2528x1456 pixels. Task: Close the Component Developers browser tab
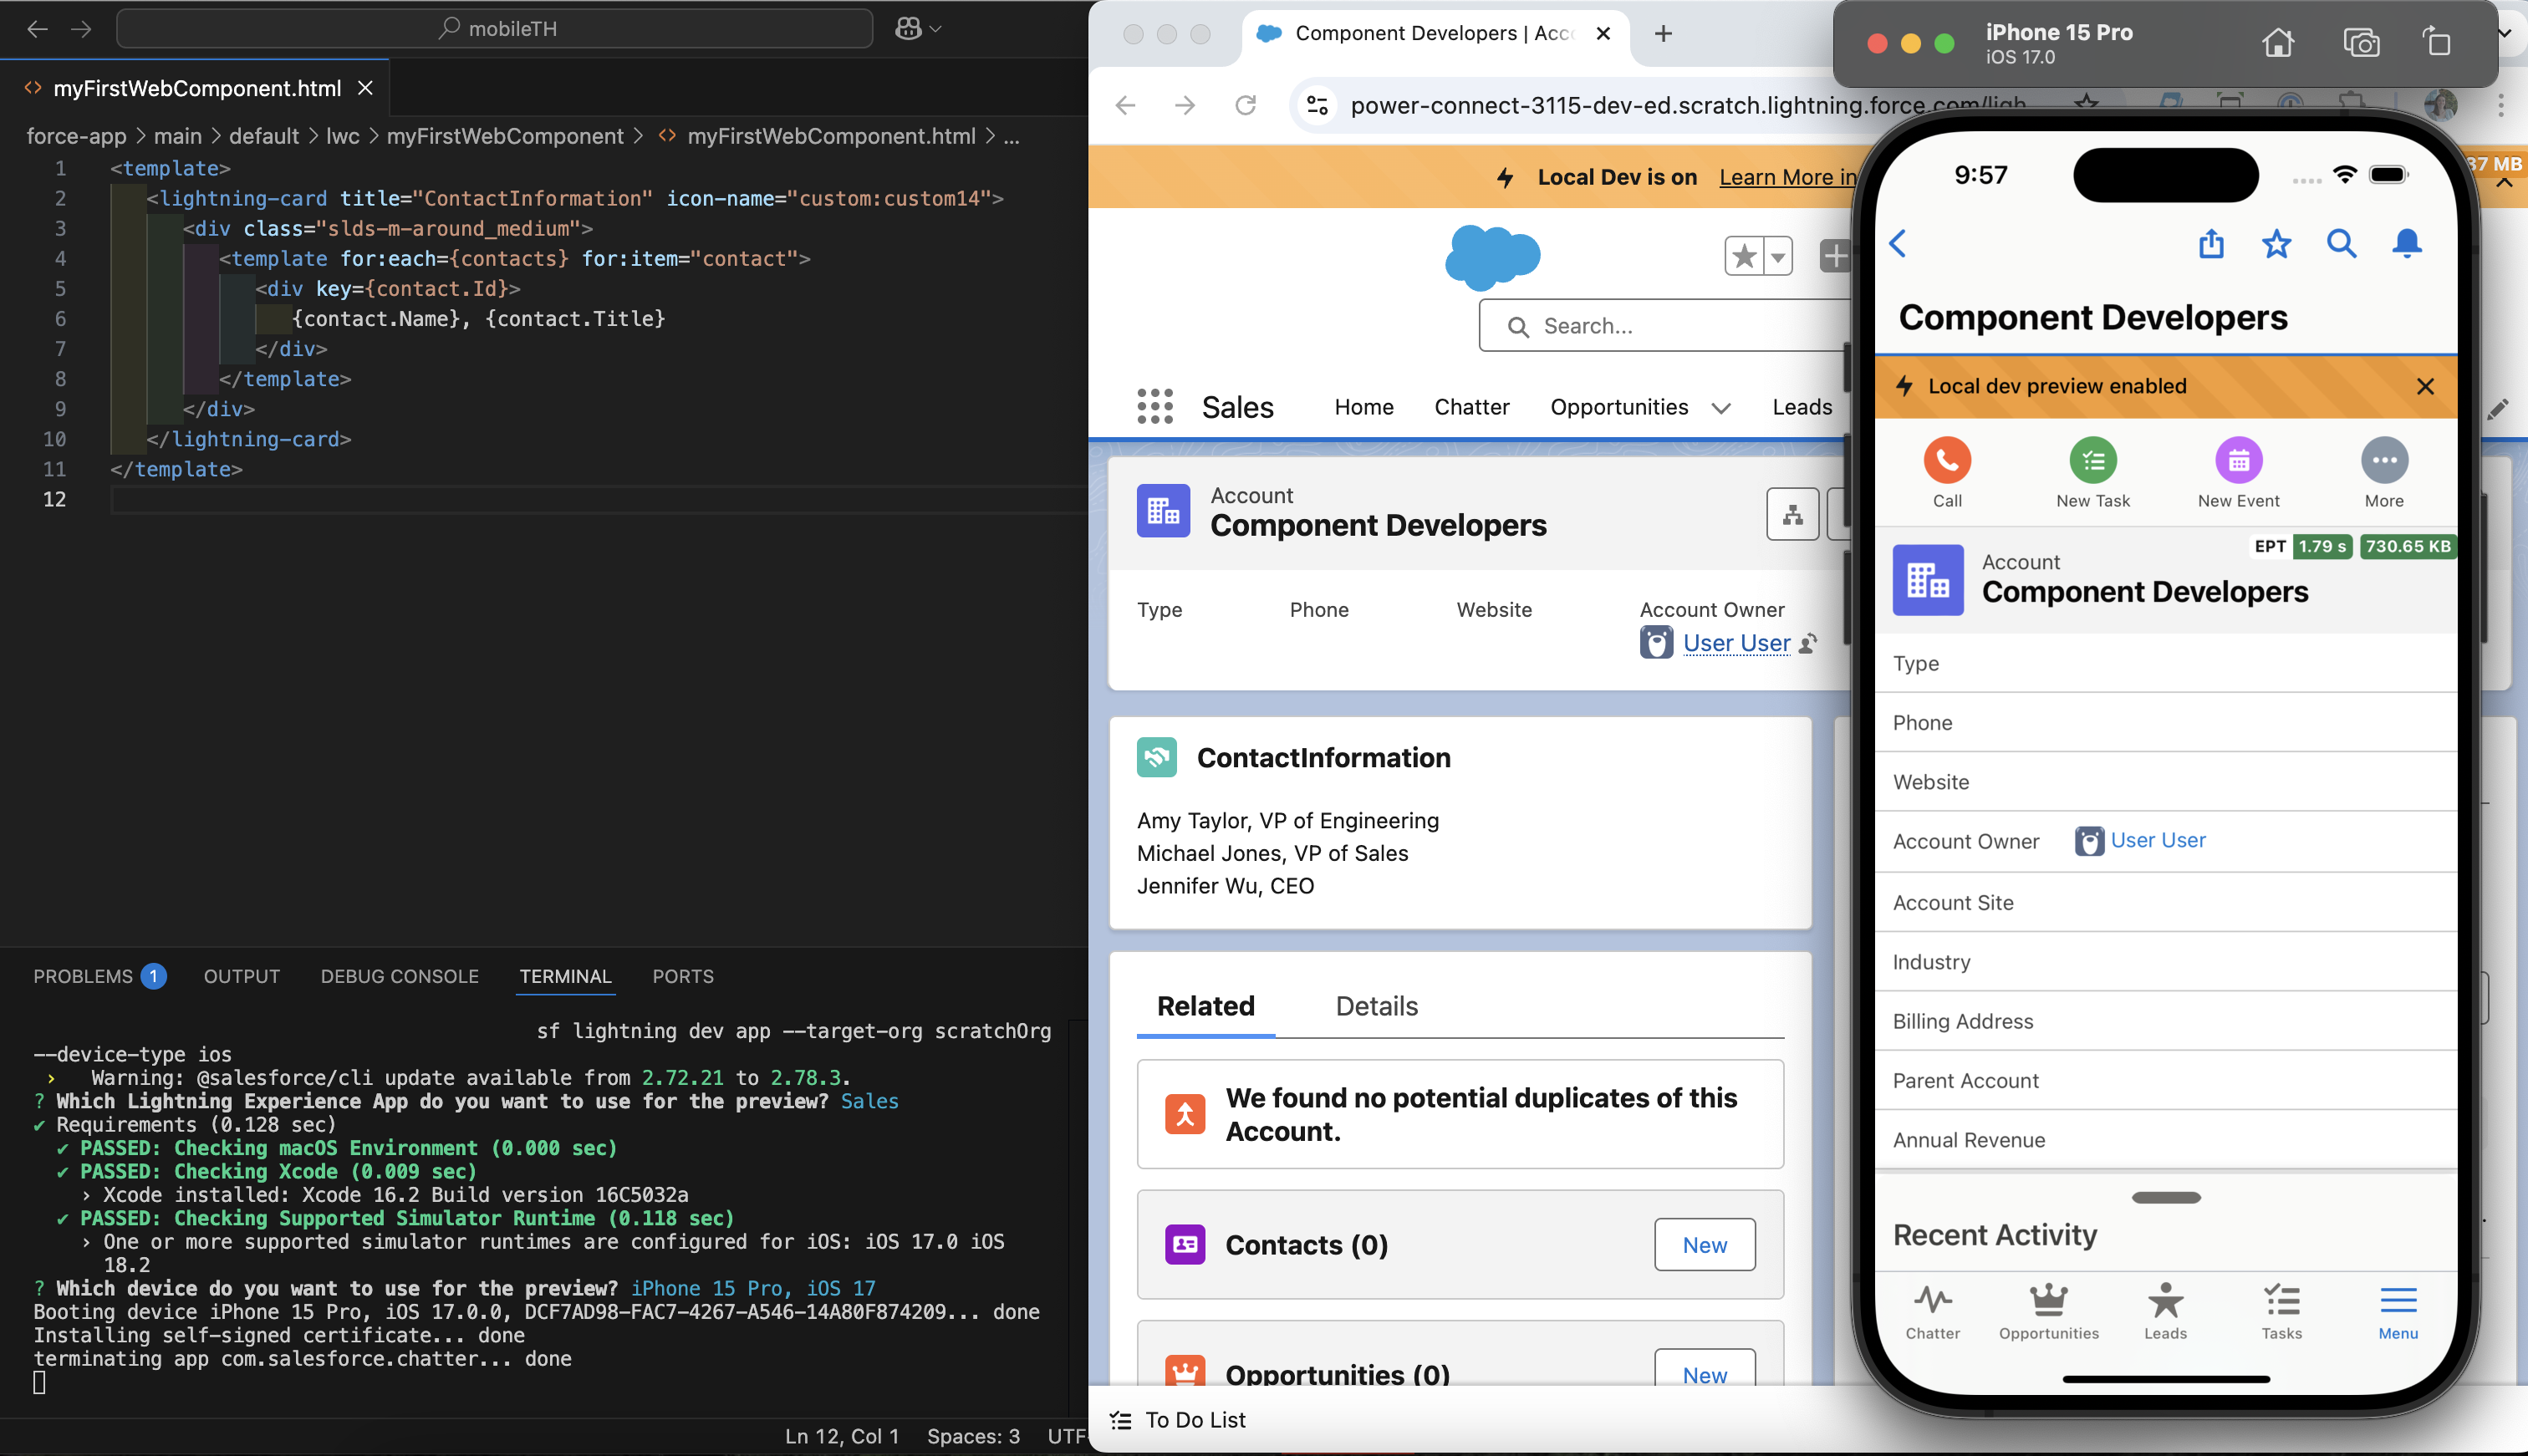point(1603,34)
